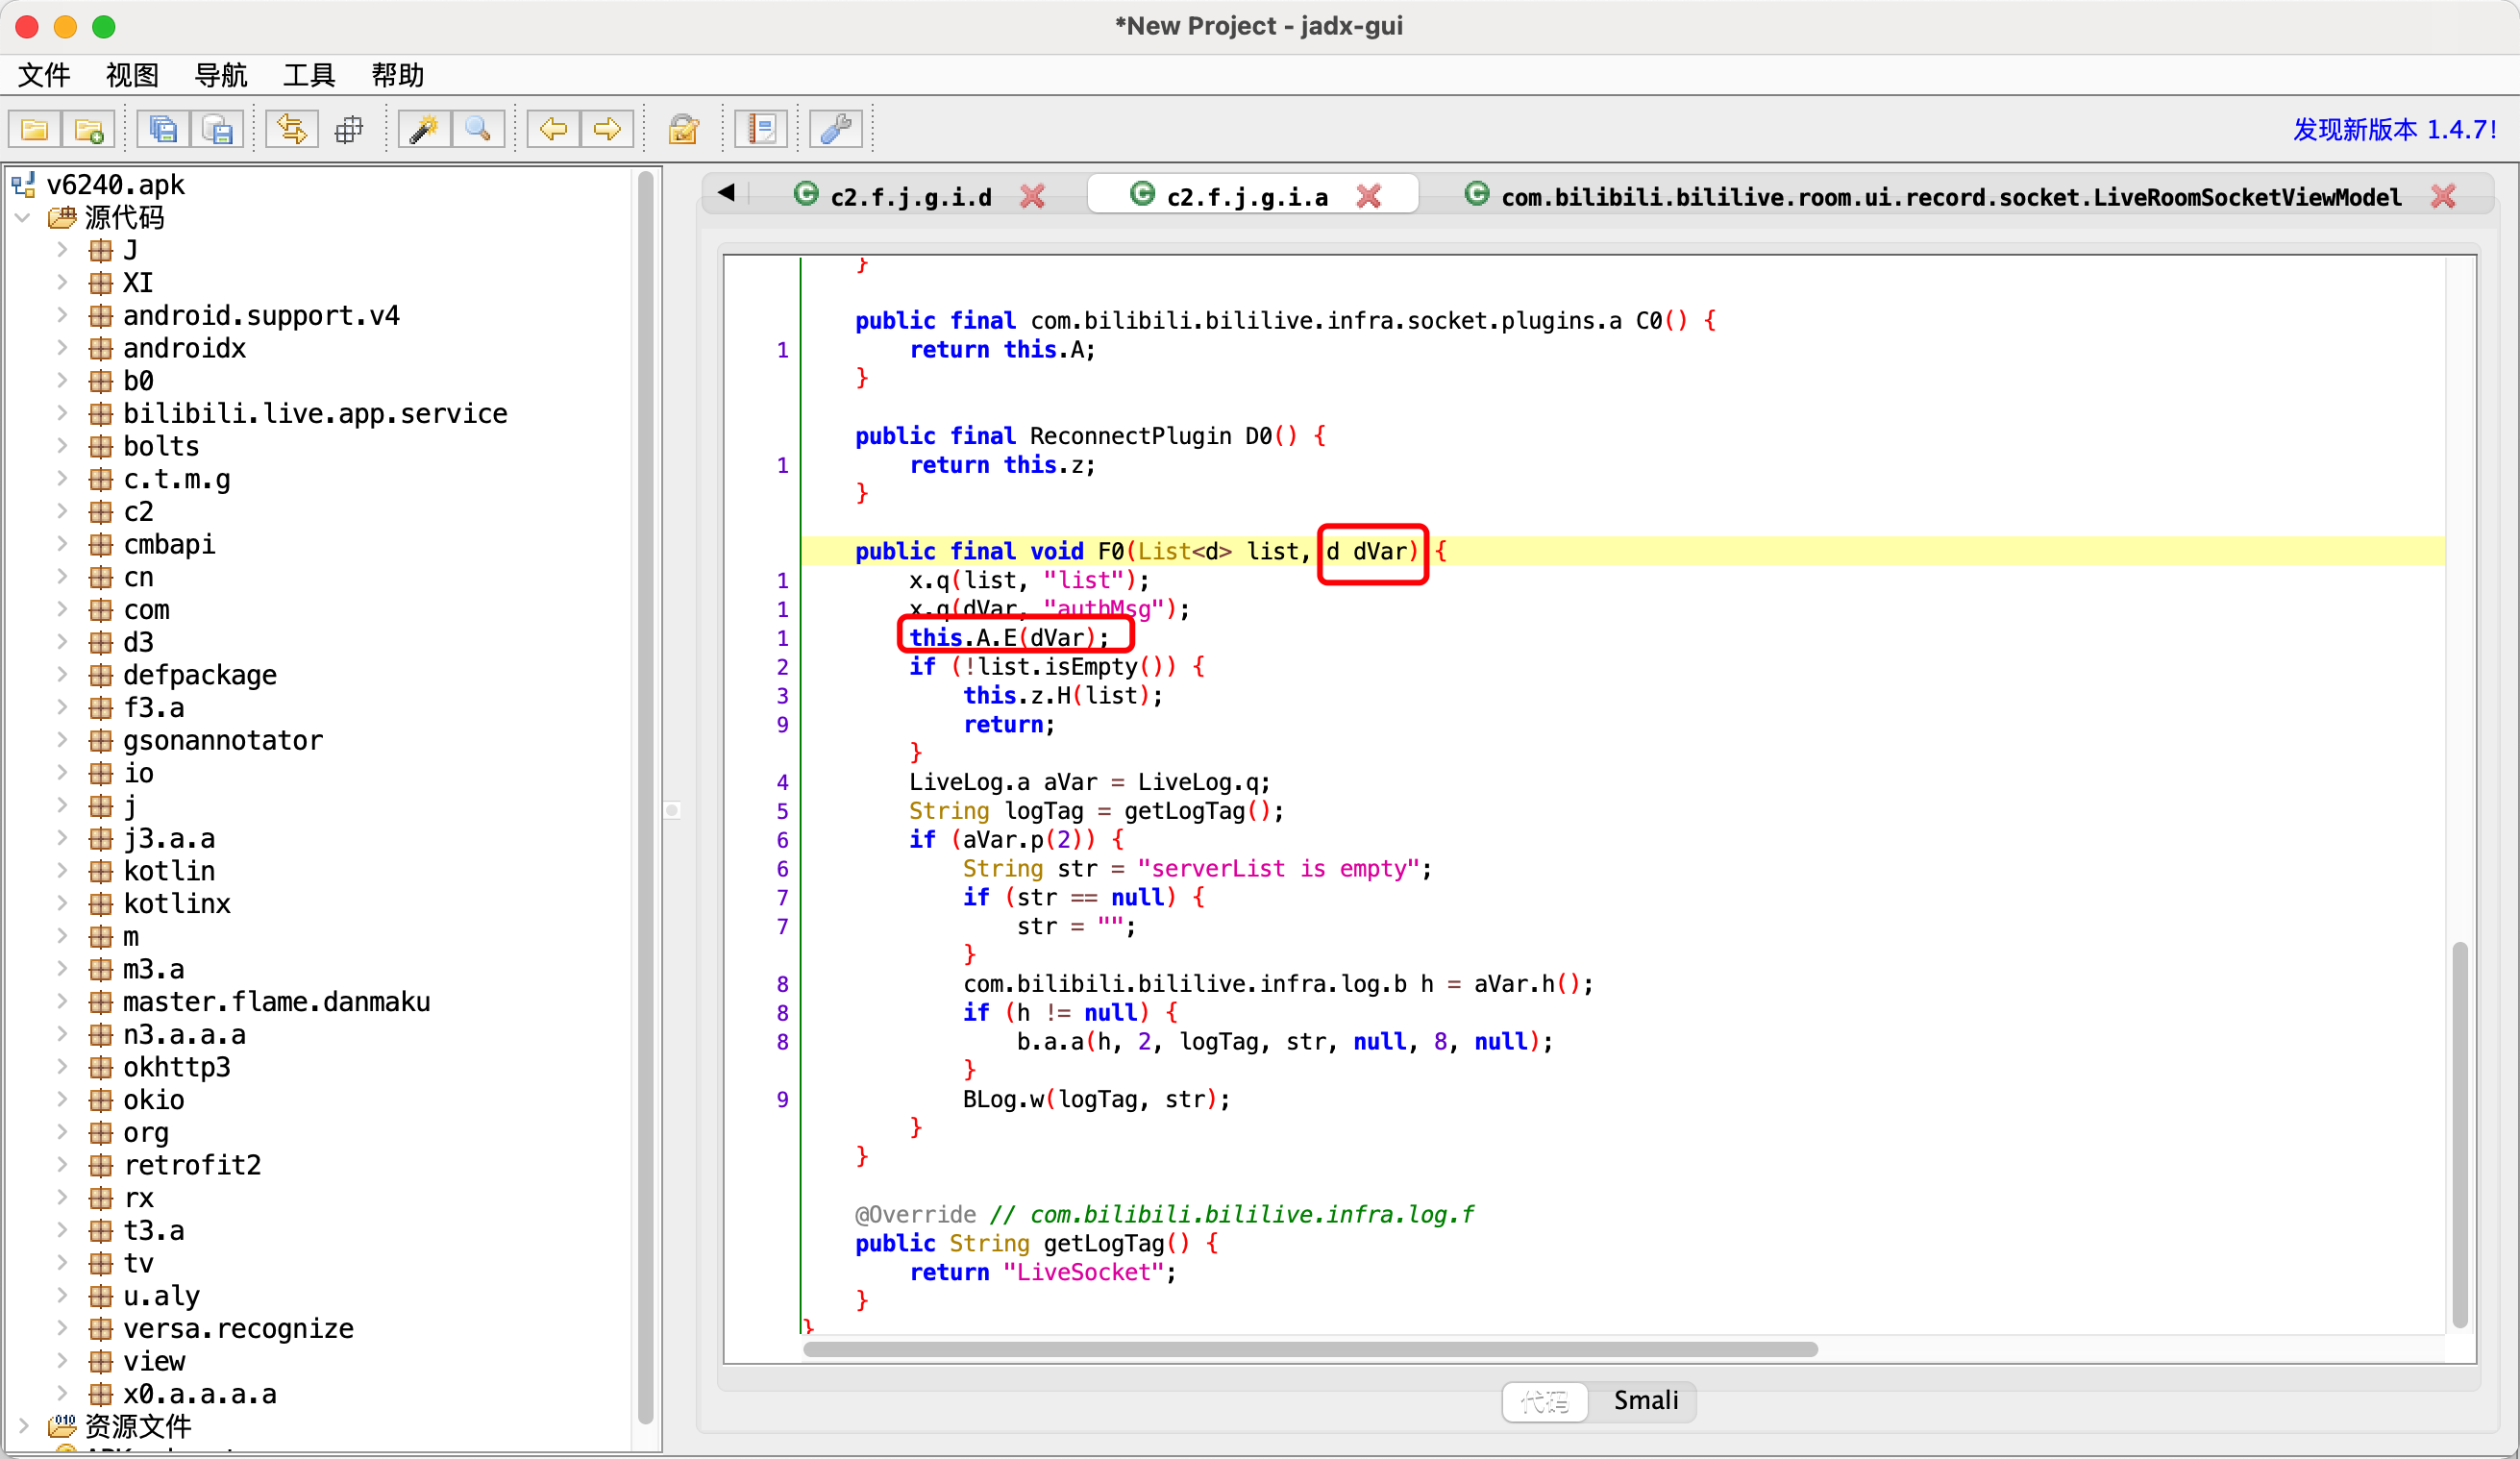The height and width of the screenshot is (1459, 2520).
Task: Click the 资源文件 folder icon
Action: click(x=62, y=1425)
